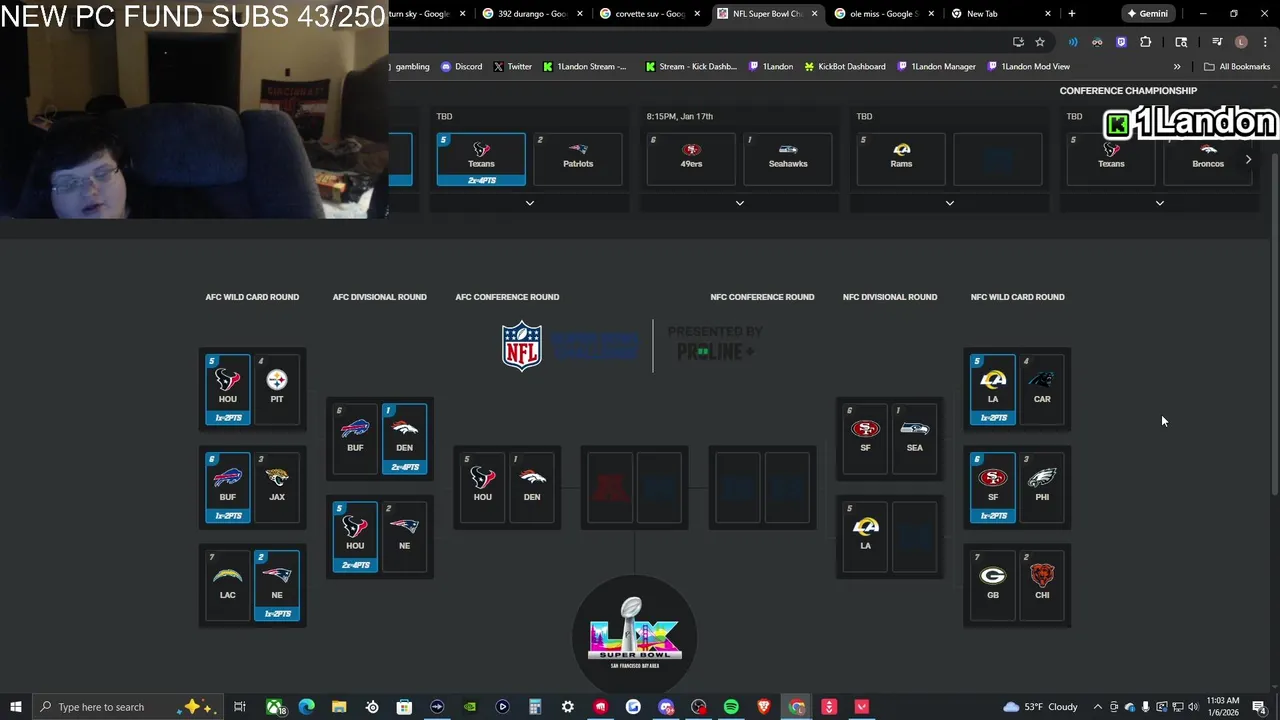Image resolution: width=1280 pixels, height=720 pixels.
Task: Select PIT in AFC wild card bracket
Action: [x=277, y=389]
